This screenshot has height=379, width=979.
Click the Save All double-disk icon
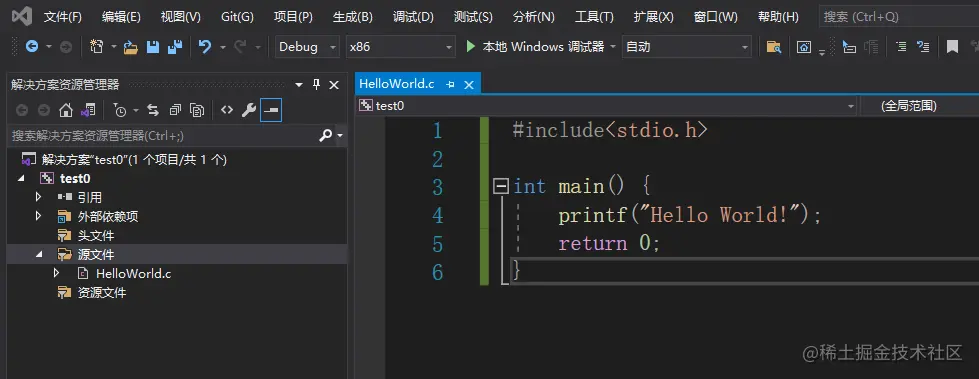point(175,47)
